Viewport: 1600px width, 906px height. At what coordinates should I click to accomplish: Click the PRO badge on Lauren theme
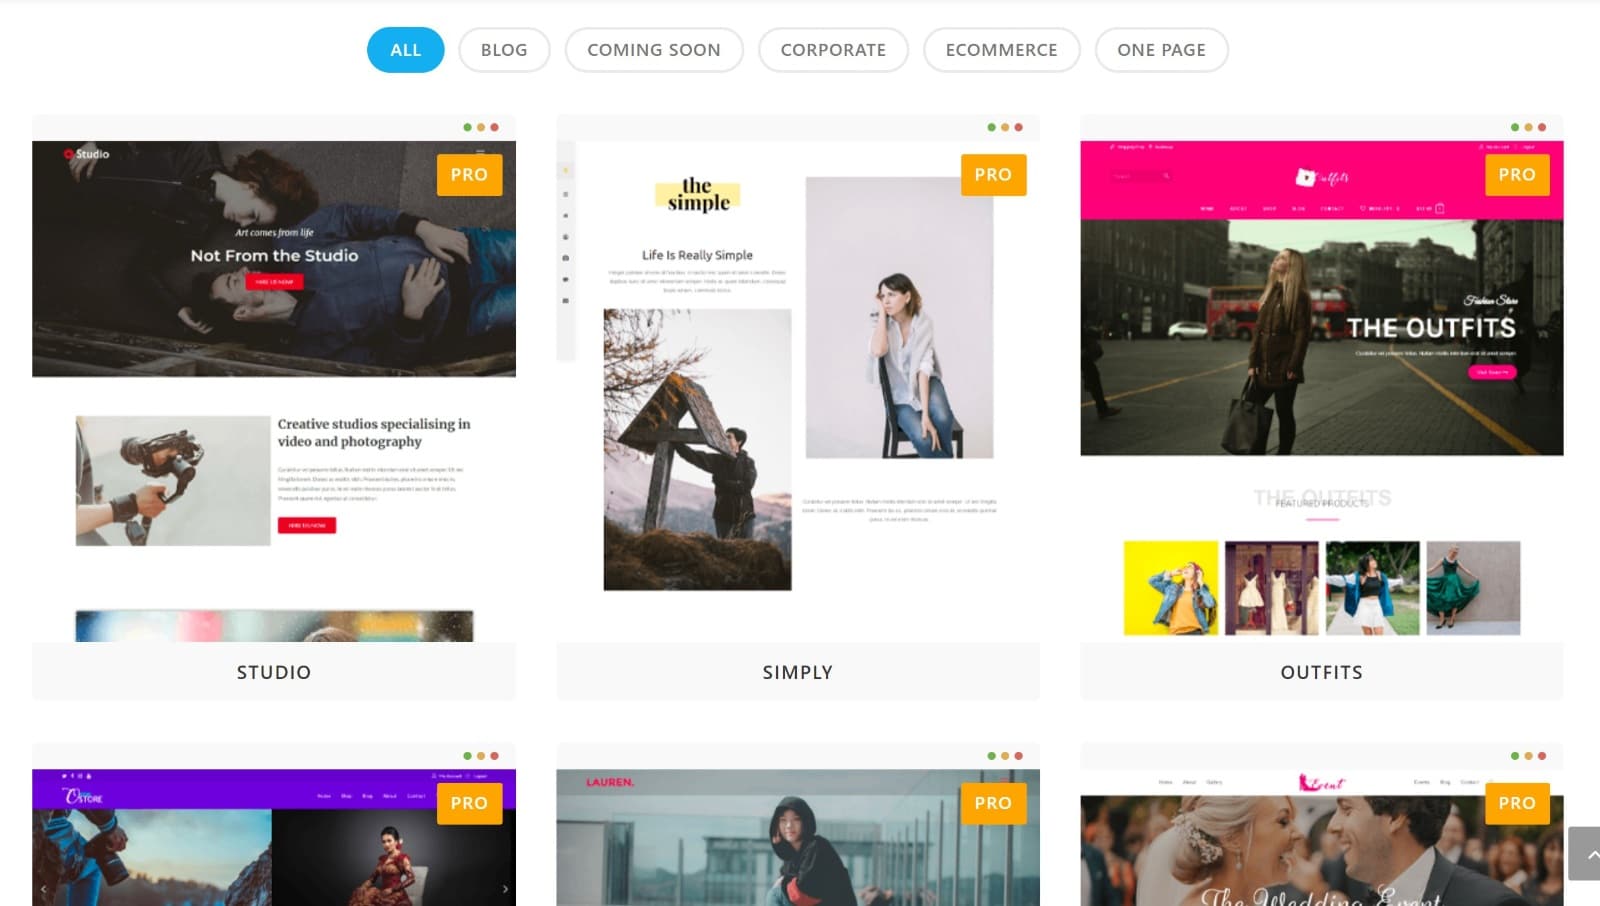point(993,803)
